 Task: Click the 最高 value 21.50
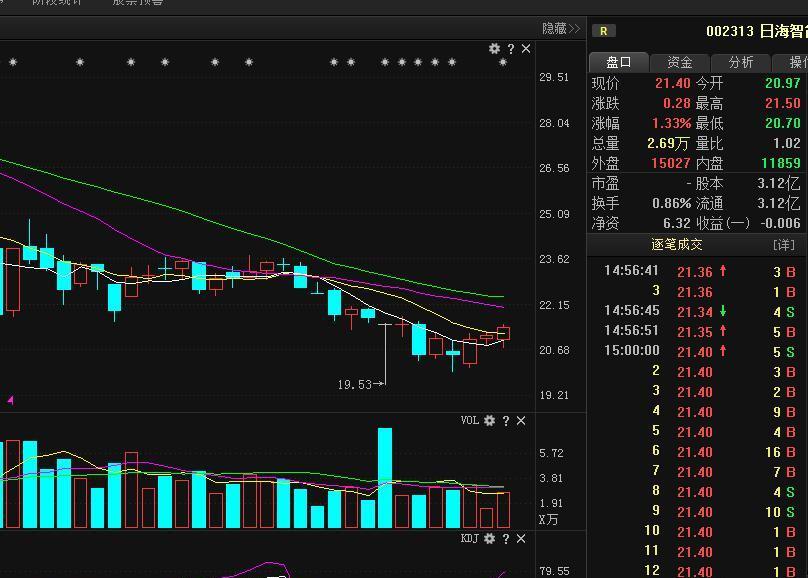(x=783, y=104)
